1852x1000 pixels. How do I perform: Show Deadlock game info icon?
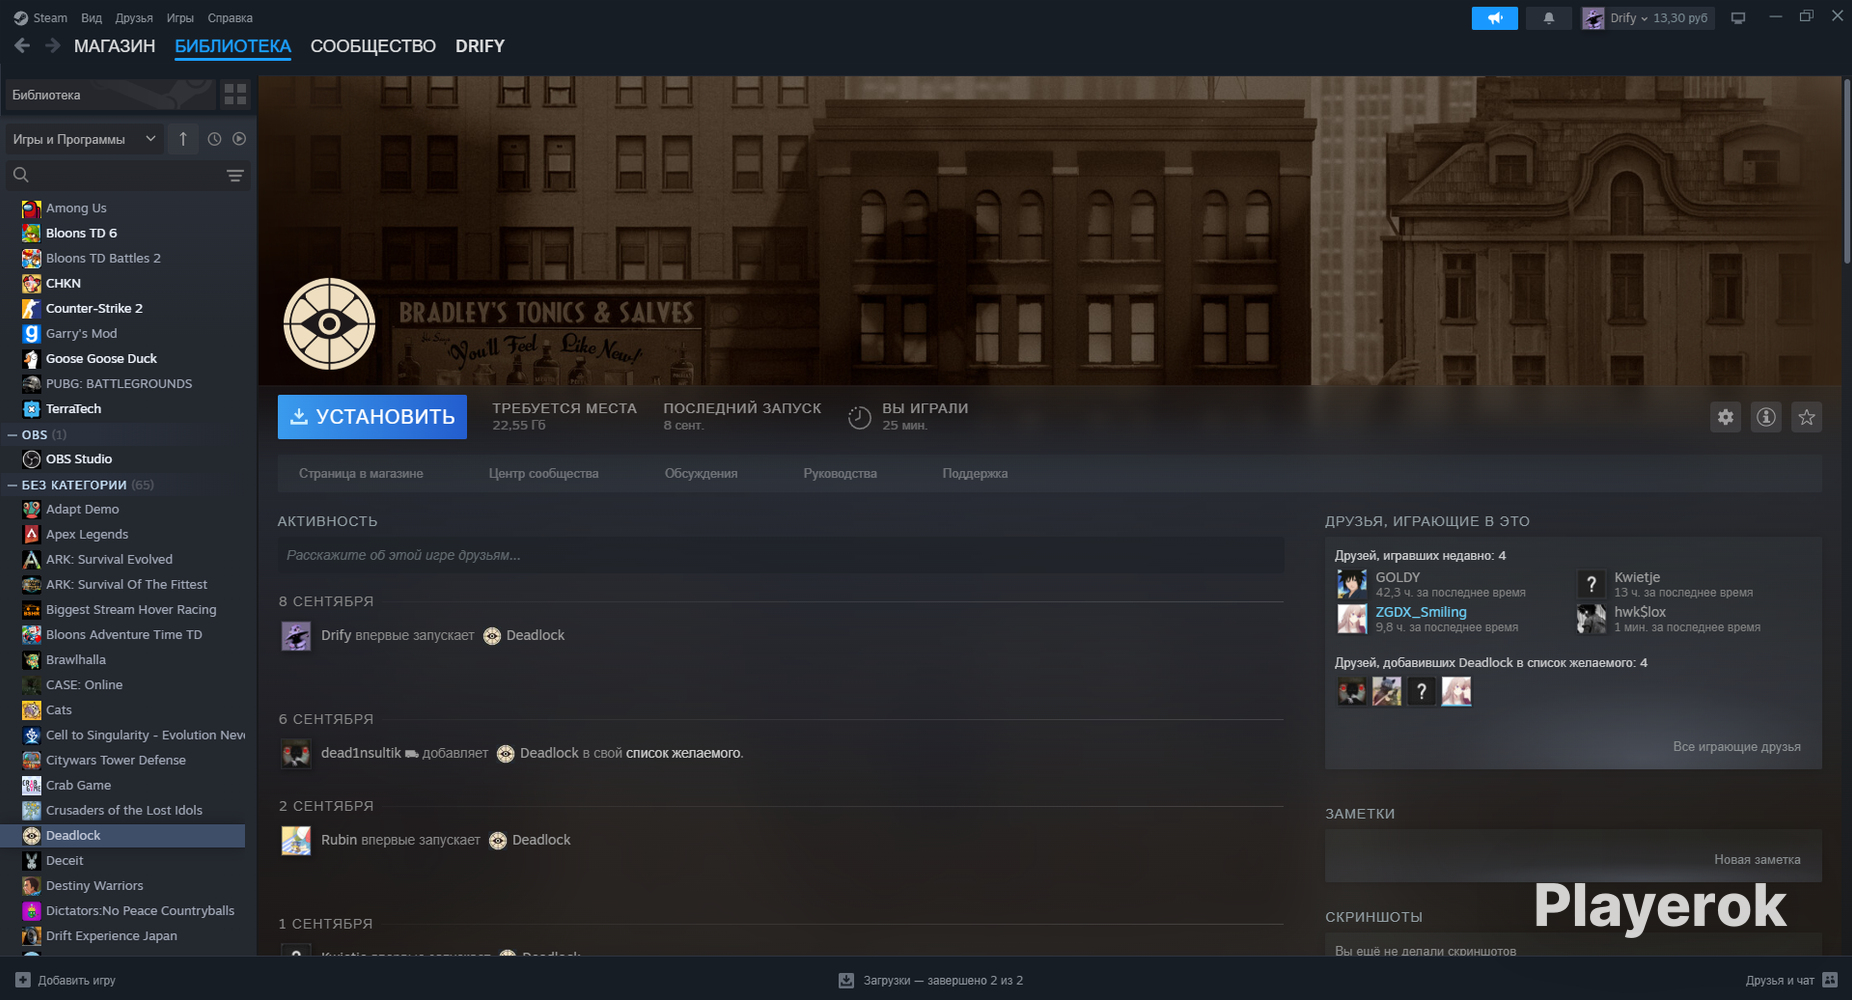(1766, 417)
